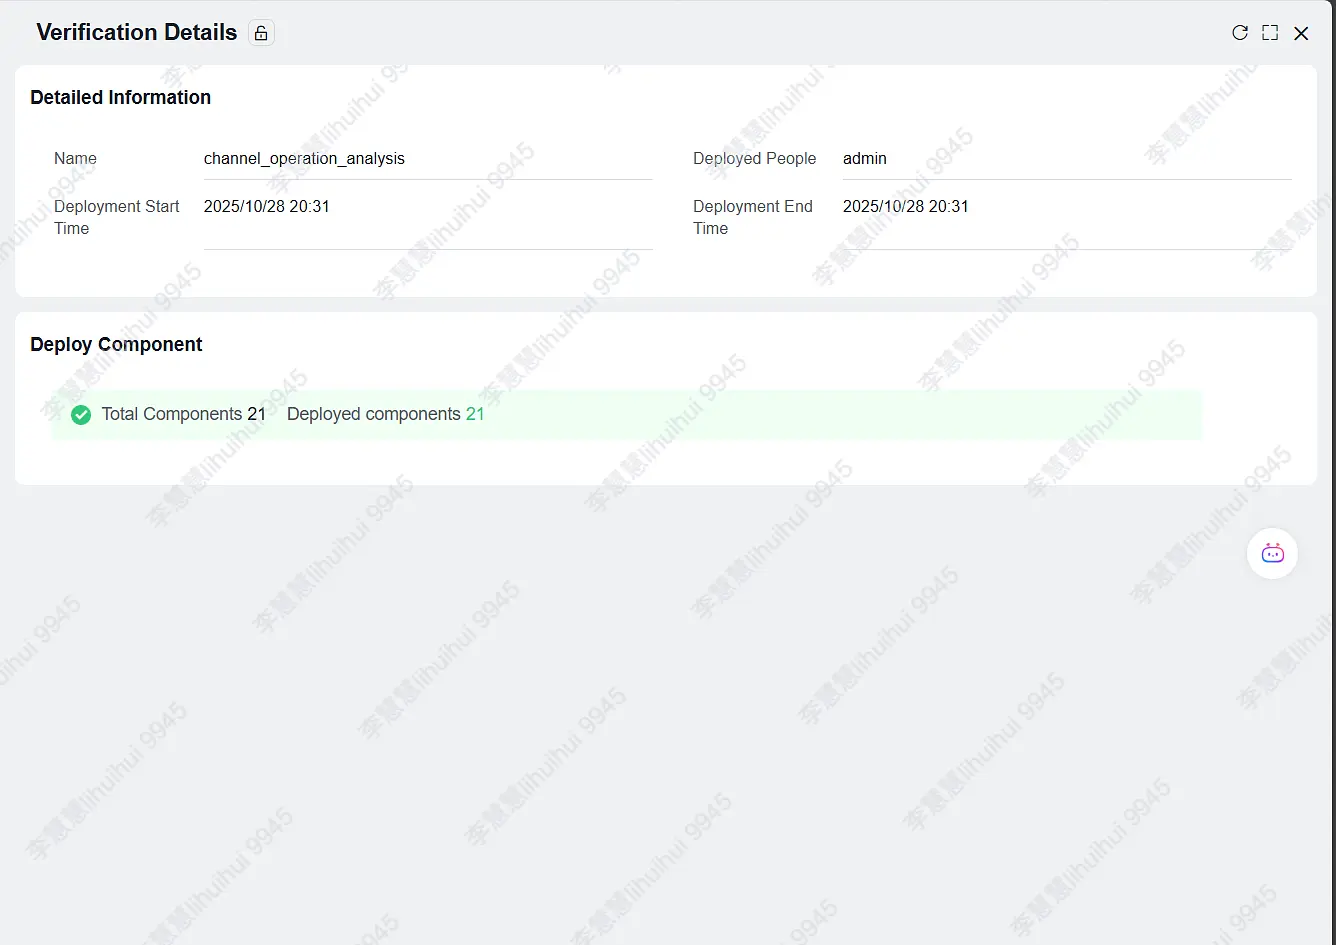Click the green success check icon
Screen dimensions: 1336x945
click(81, 414)
